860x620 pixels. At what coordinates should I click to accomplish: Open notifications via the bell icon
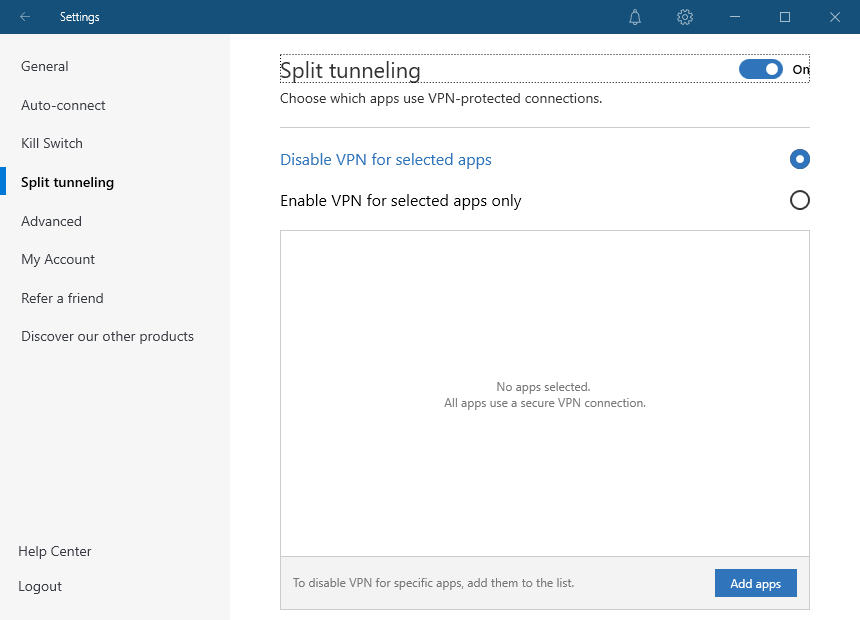pyautogui.click(x=634, y=17)
